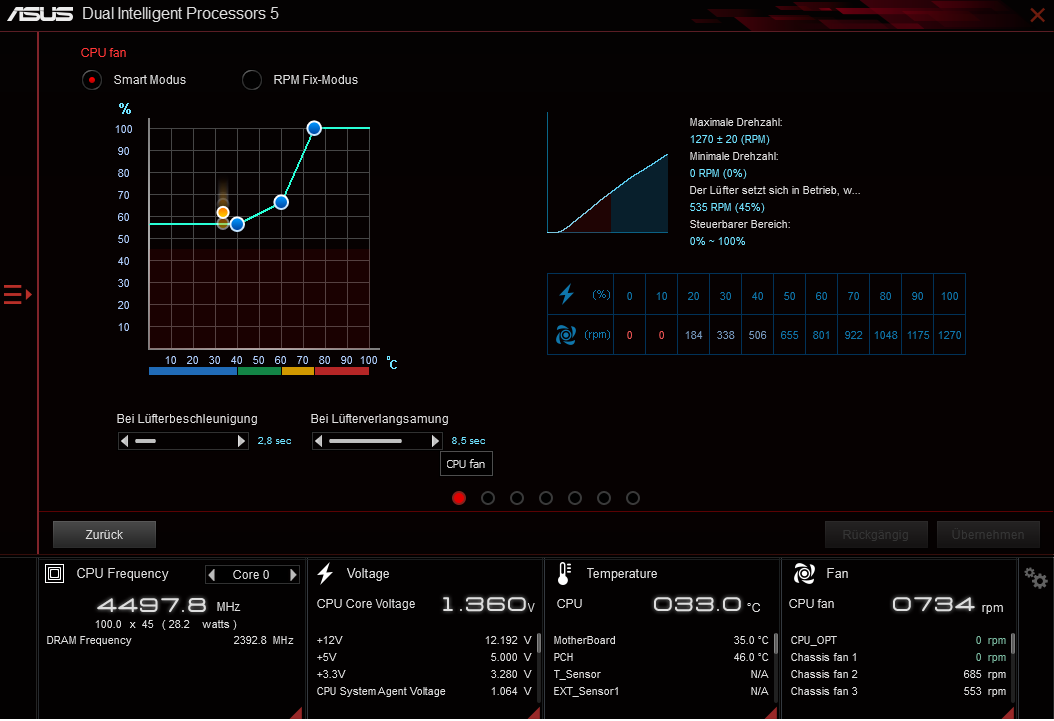
Task: Decrease fan acceleration time left arrow
Action: 124,441
